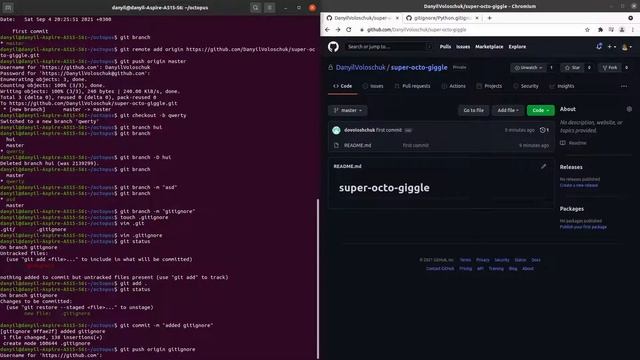Open the Chromium three-dot menu
Viewport: 640px width, 360px height.
(633, 30)
